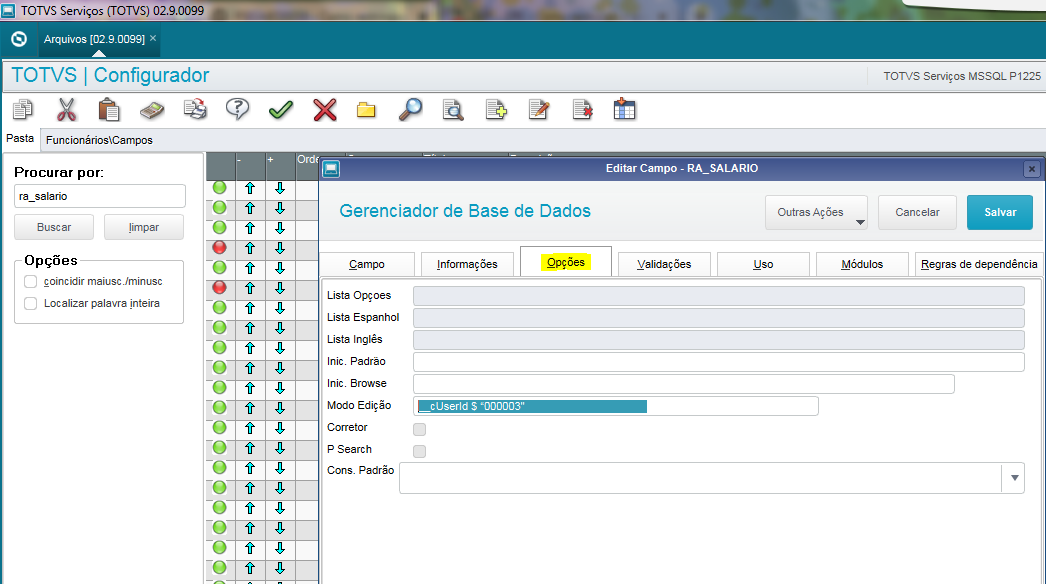Go to the Validações tab
Screen dimensions: 1046x584
664,264
